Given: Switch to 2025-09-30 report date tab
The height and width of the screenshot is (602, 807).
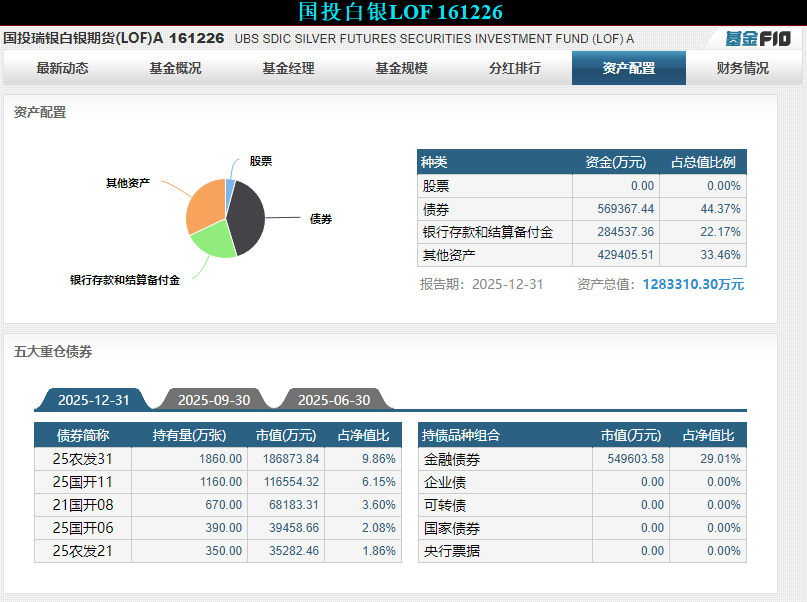Looking at the screenshot, I should pyautogui.click(x=214, y=400).
